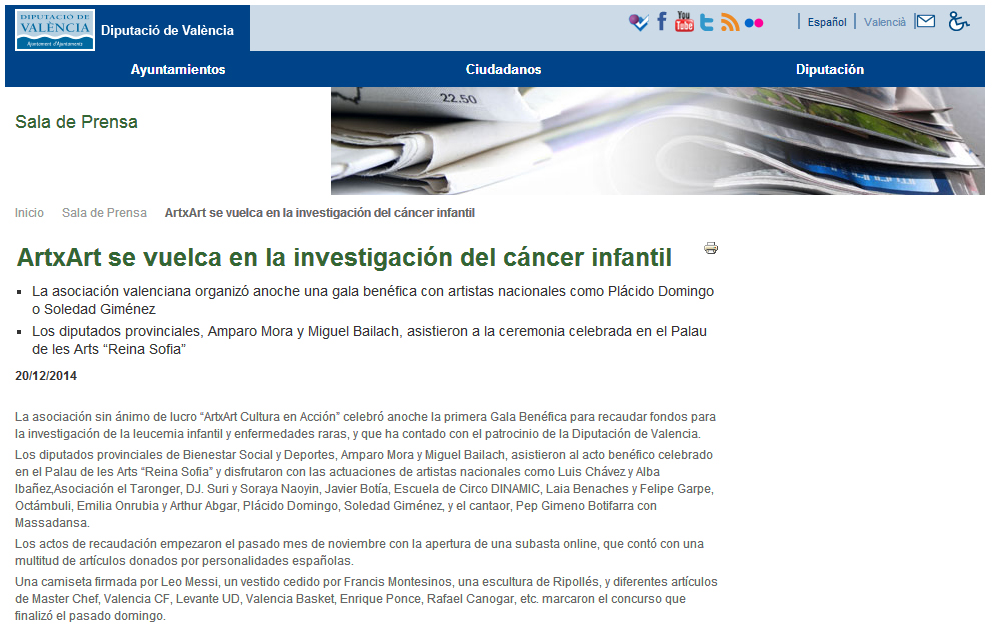992x644 pixels.
Task: Click the newspapers banner image
Action: click(658, 140)
